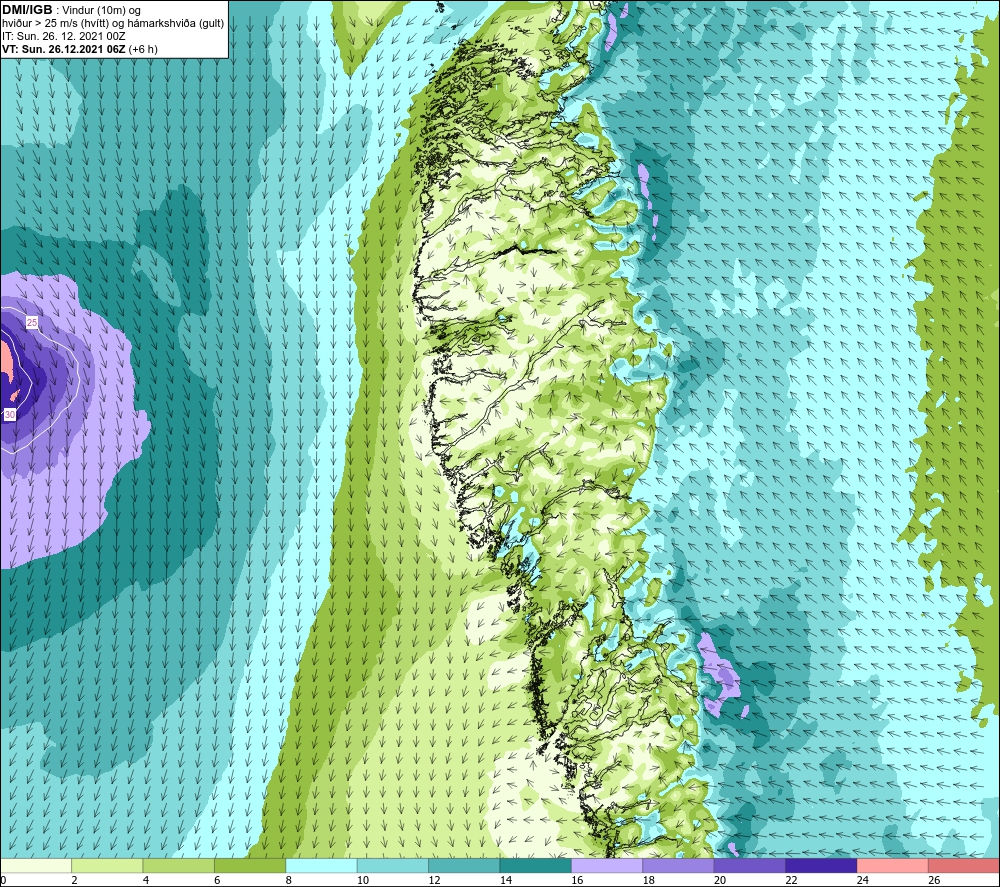Pick the 18–20 m/s purple legend swatch
This screenshot has height=887, width=1000.
679,865
